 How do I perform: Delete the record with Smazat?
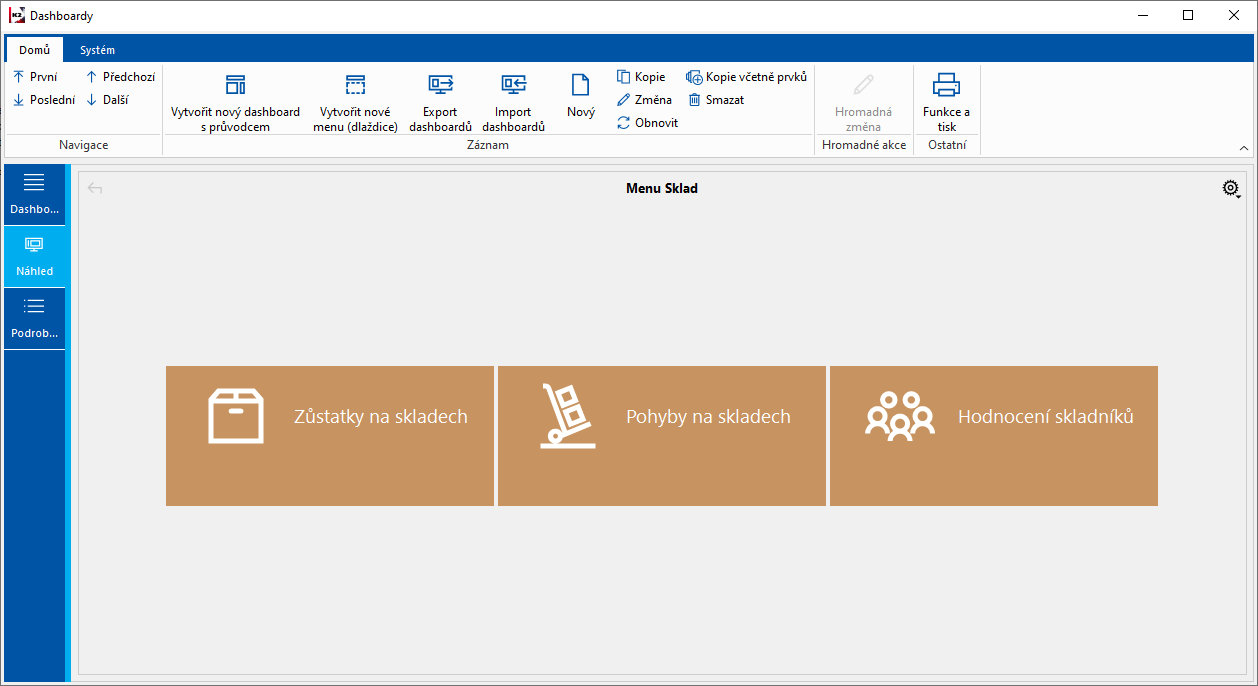click(x=715, y=100)
